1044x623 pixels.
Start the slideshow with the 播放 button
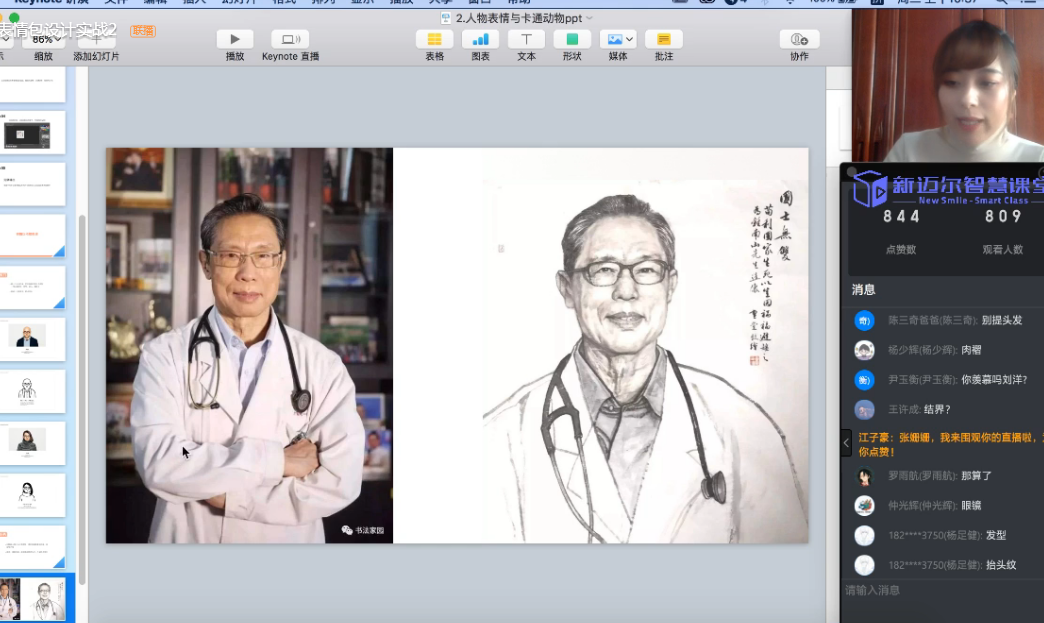[234, 39]
